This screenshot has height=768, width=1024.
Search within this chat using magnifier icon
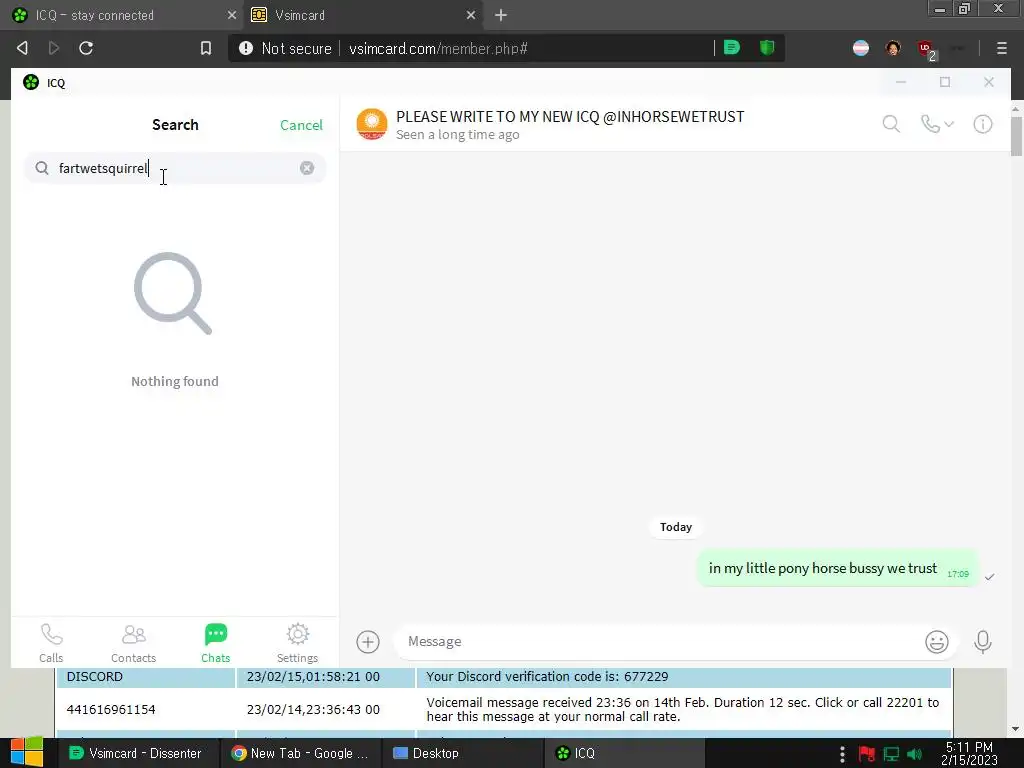tap(891, 124)
